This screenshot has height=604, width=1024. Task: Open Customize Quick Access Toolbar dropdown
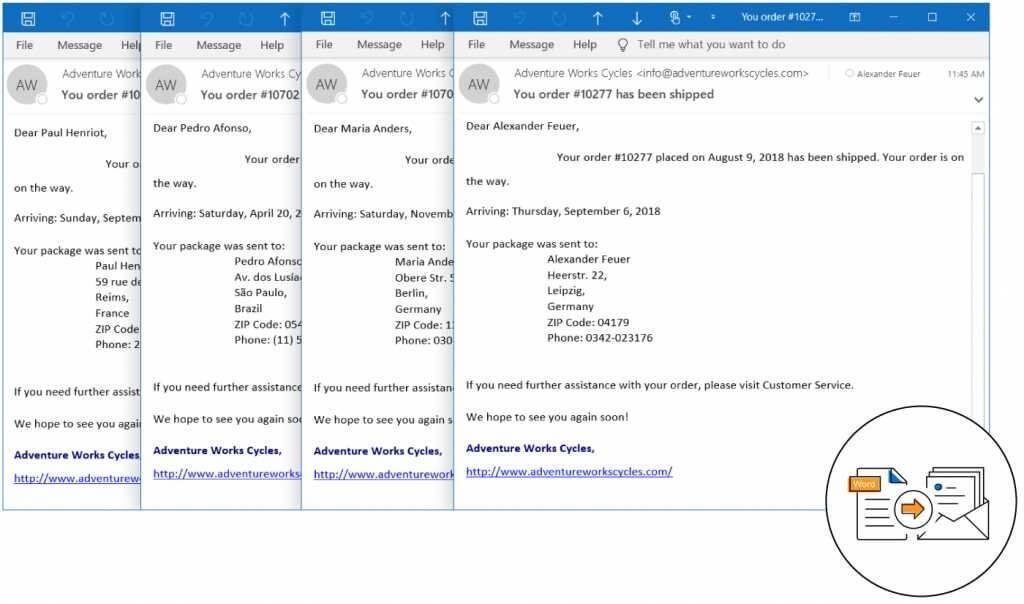712,18
